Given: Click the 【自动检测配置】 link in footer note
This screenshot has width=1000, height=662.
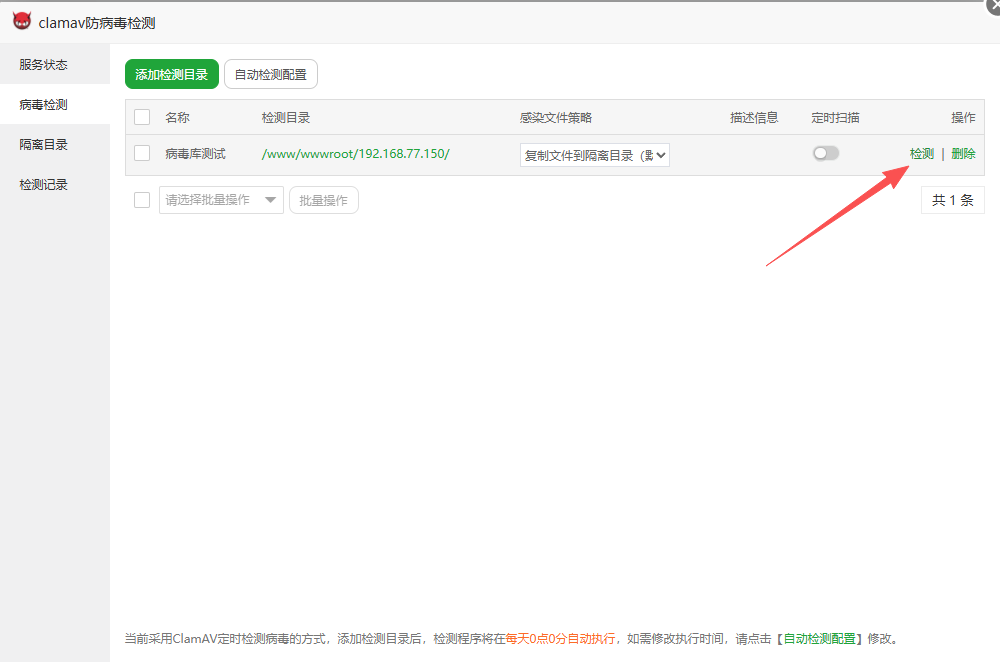Looking at the screenshot, I should tap(820, 639).
